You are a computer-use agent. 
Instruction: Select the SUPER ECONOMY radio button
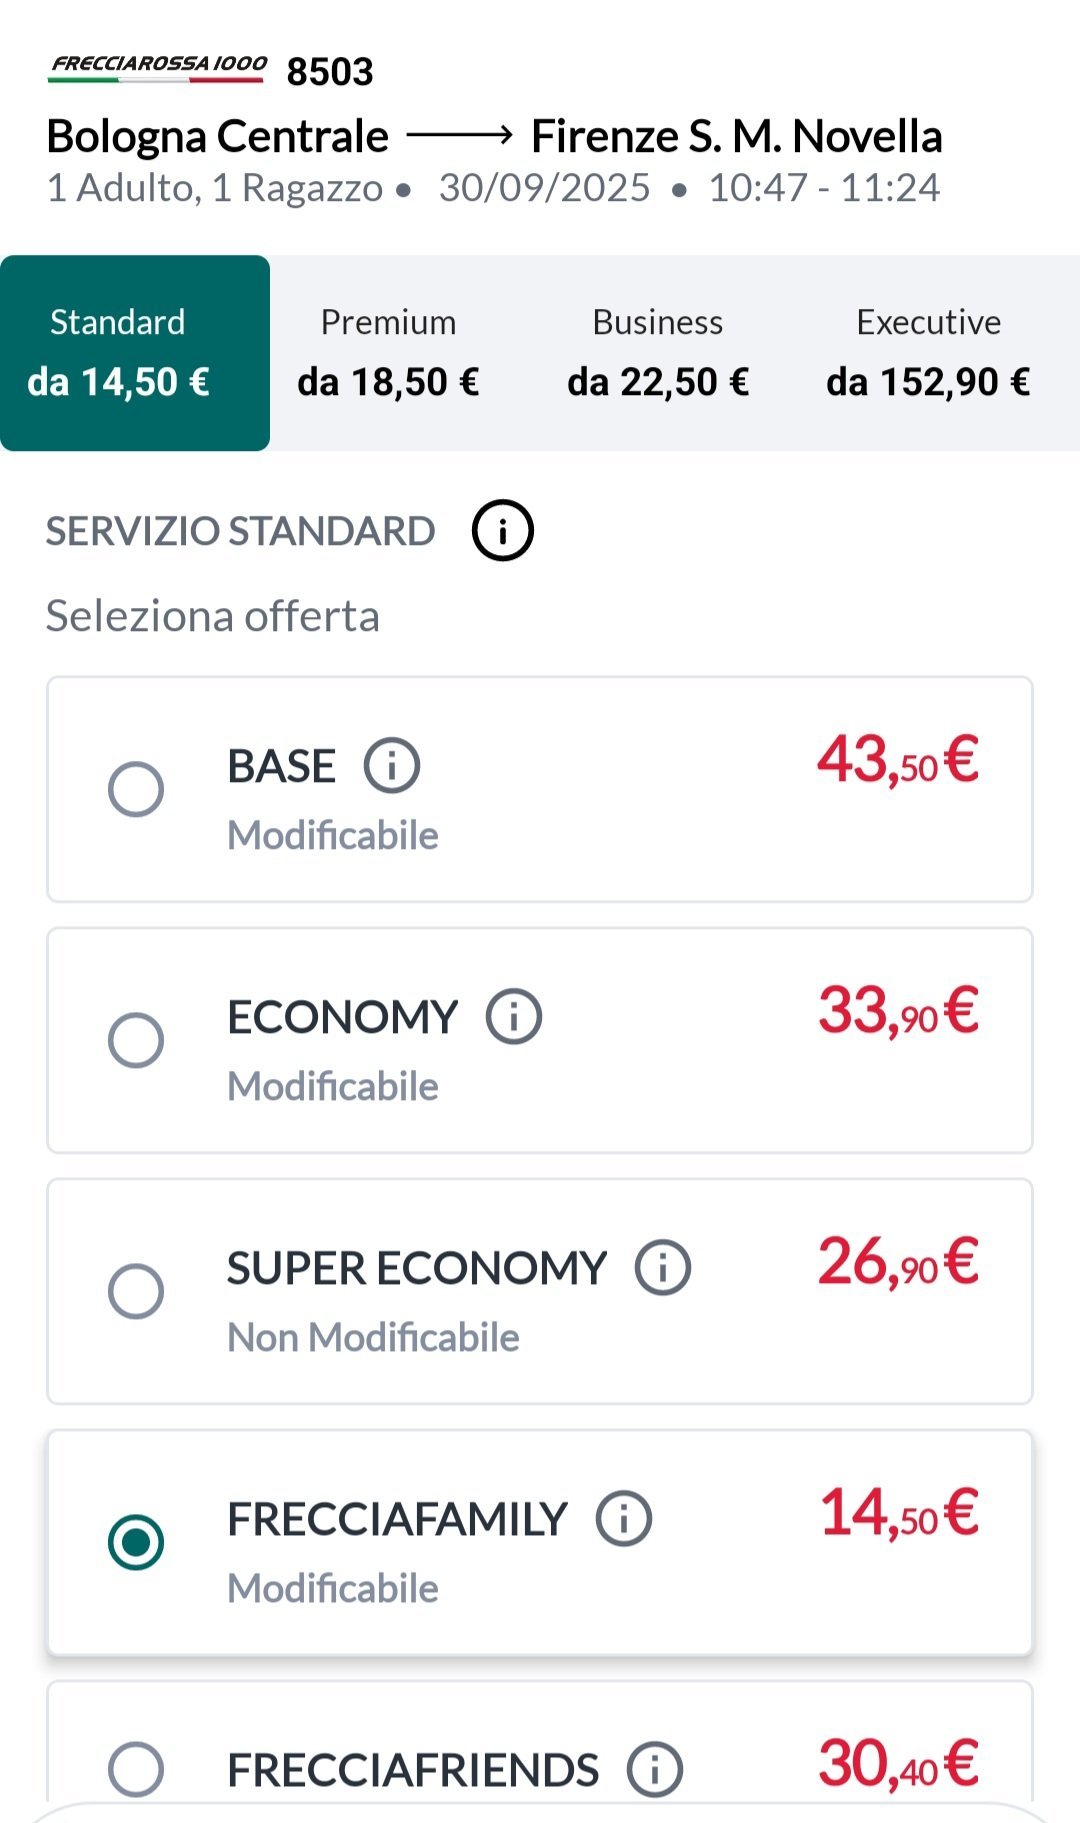pyautogui.click(x=136, y=1291)
